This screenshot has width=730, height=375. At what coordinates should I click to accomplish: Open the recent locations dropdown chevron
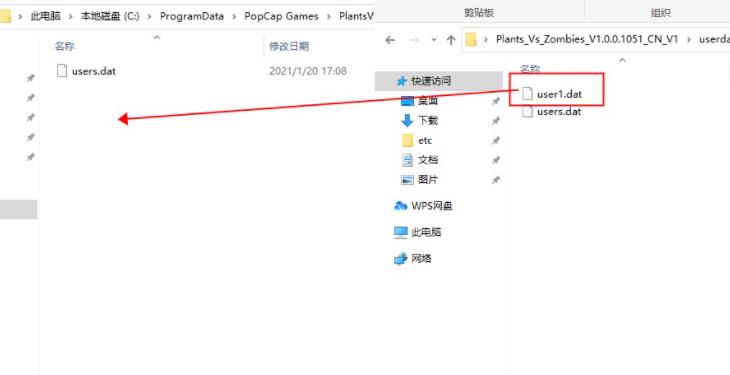pyautogui.click(x=434, y=40)
